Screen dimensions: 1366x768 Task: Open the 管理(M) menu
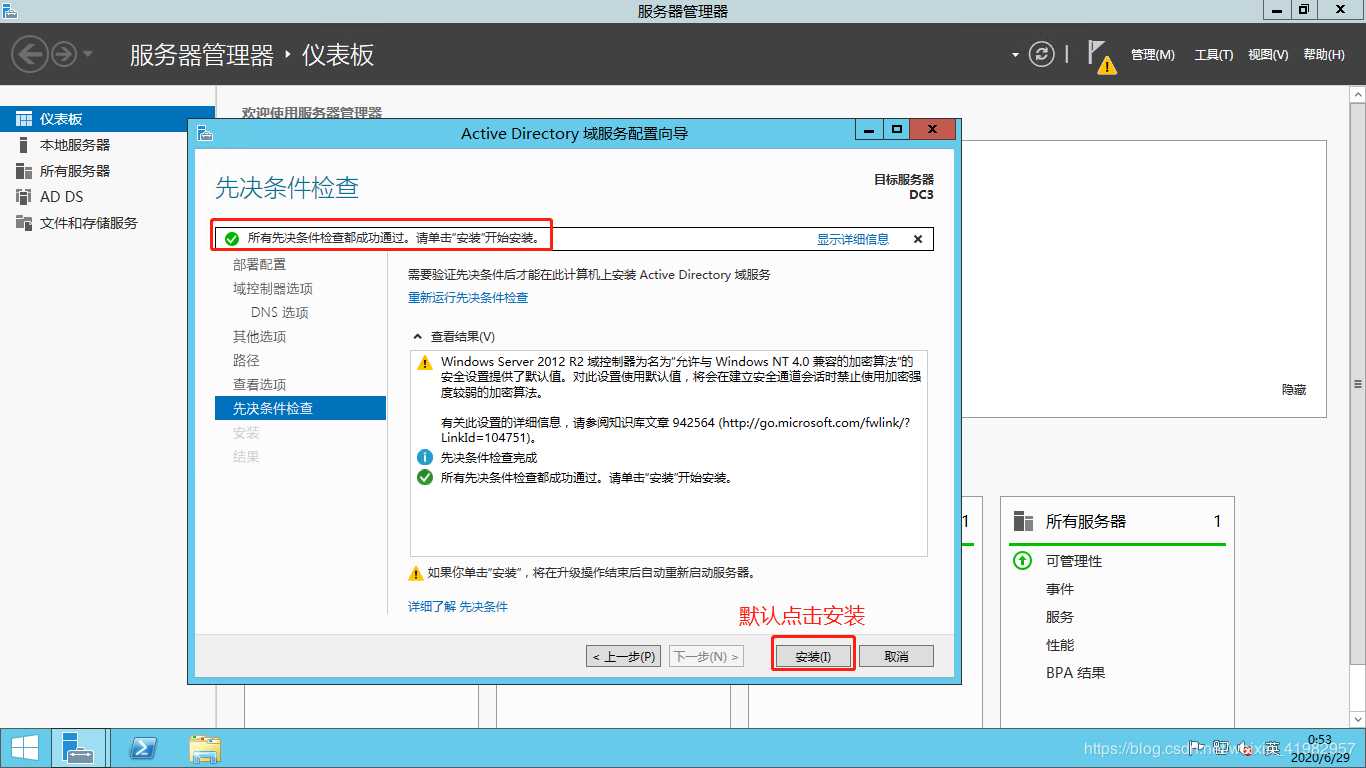click(1153, 55)
